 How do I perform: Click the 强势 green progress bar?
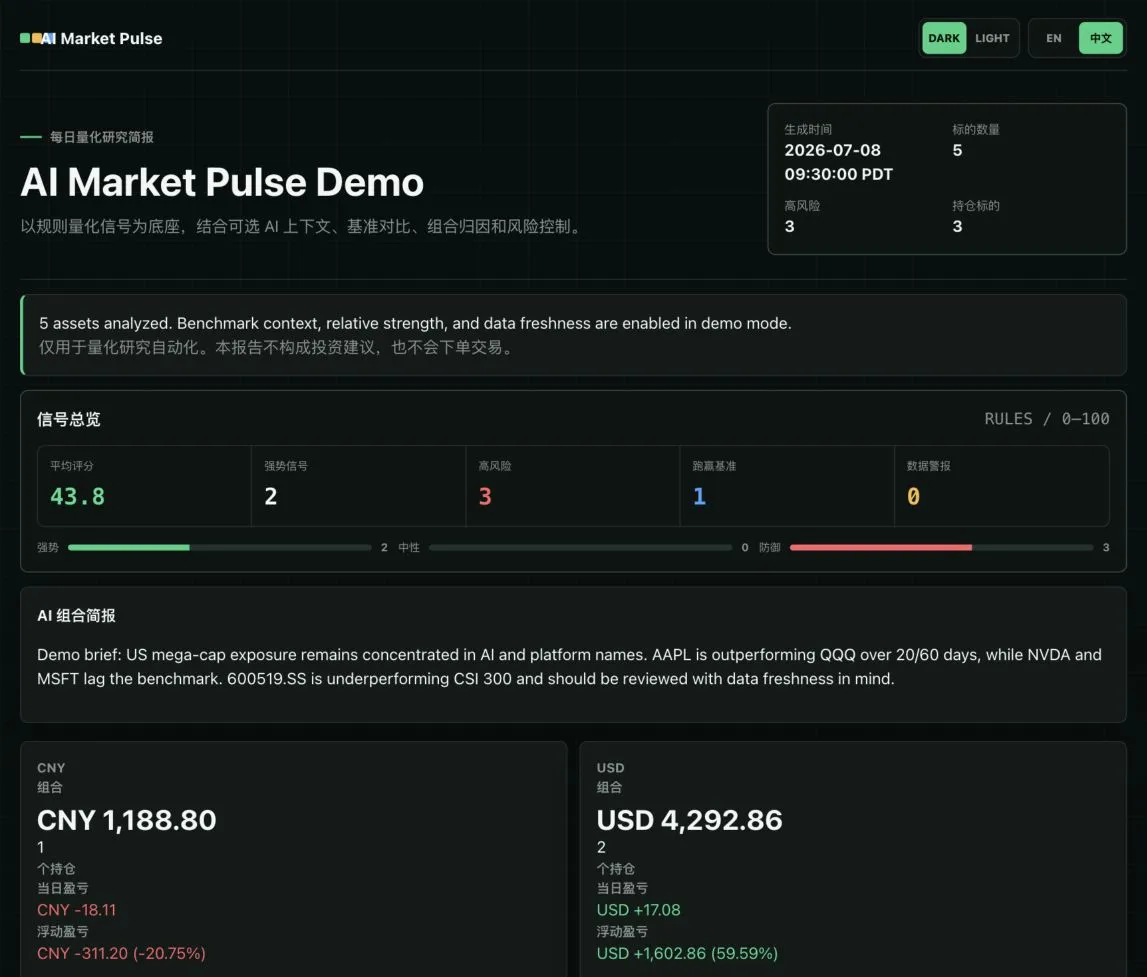coord(219,547)
